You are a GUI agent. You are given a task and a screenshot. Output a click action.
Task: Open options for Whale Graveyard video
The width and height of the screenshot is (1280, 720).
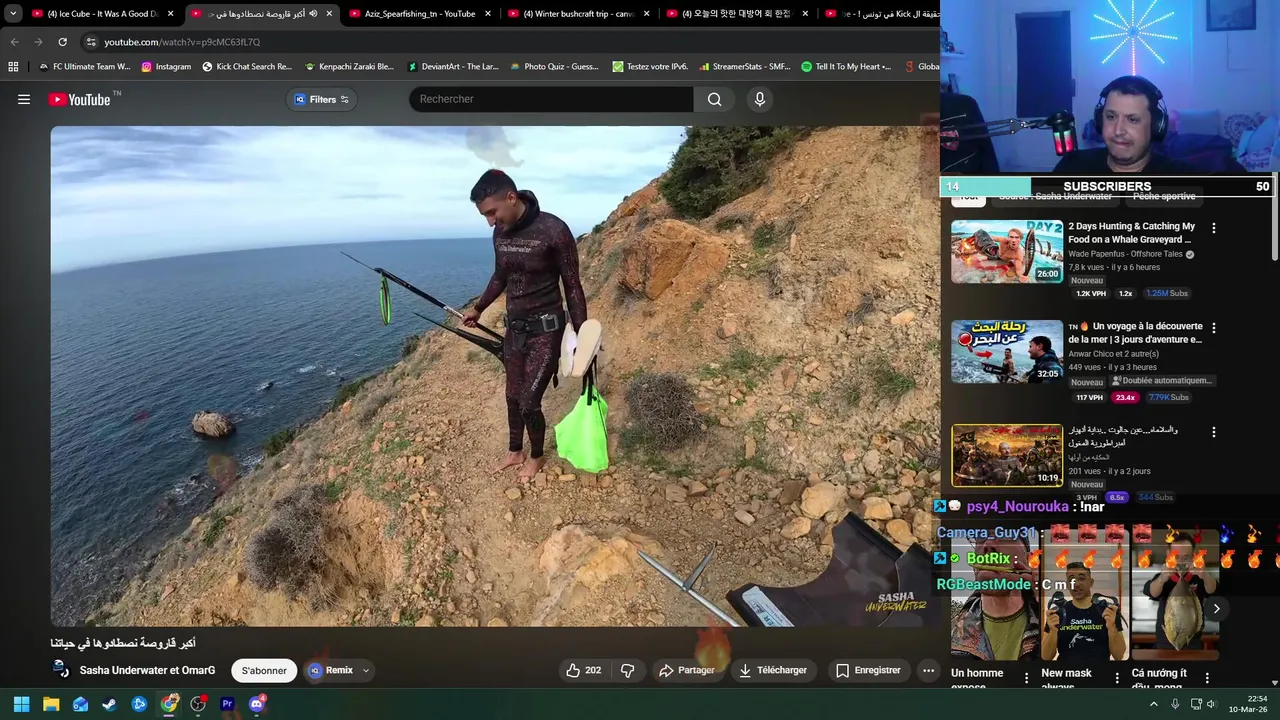(1214, 228)
